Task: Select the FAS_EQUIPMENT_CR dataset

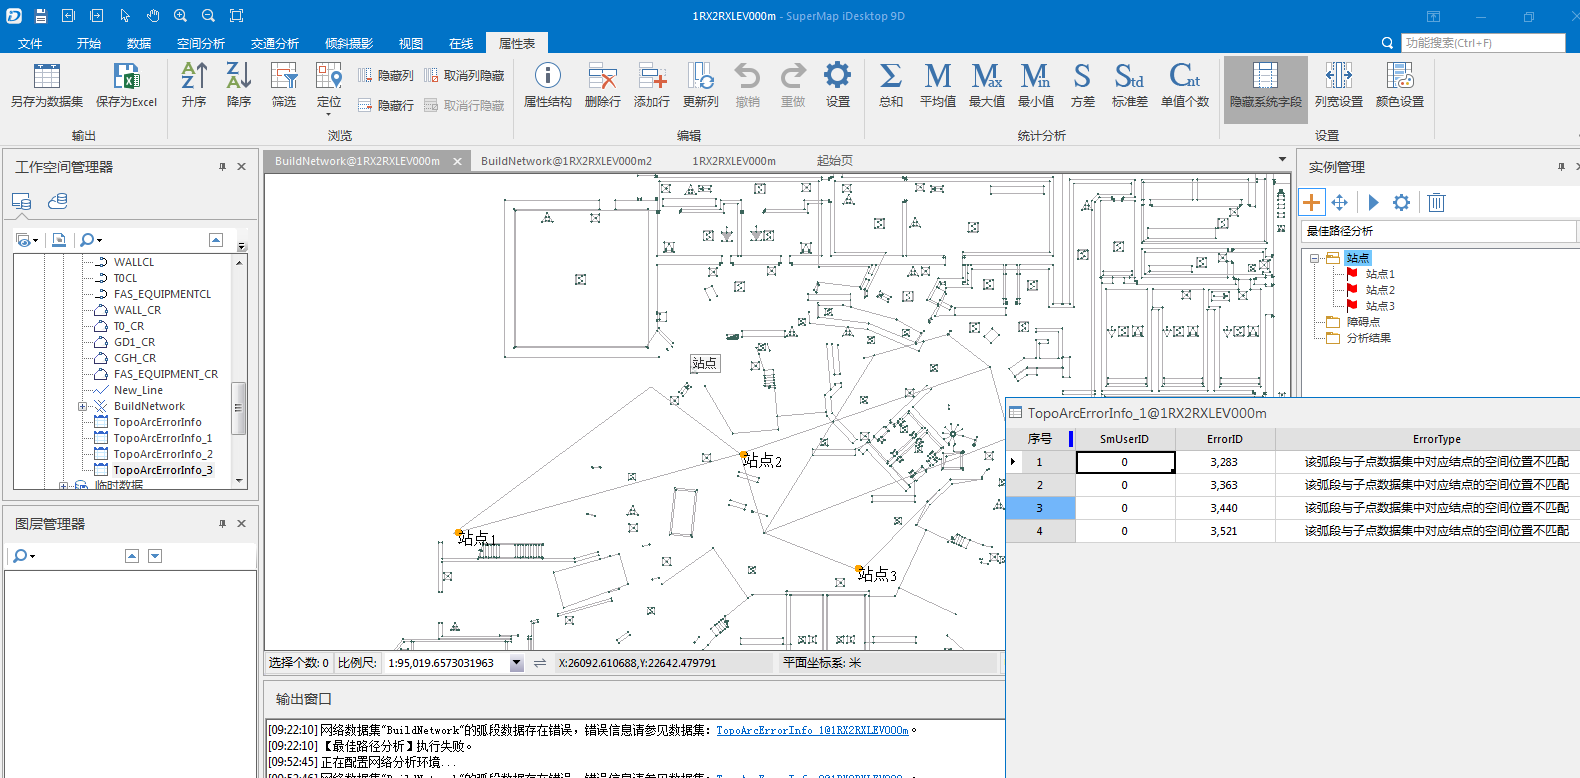Action: (166, 374)
